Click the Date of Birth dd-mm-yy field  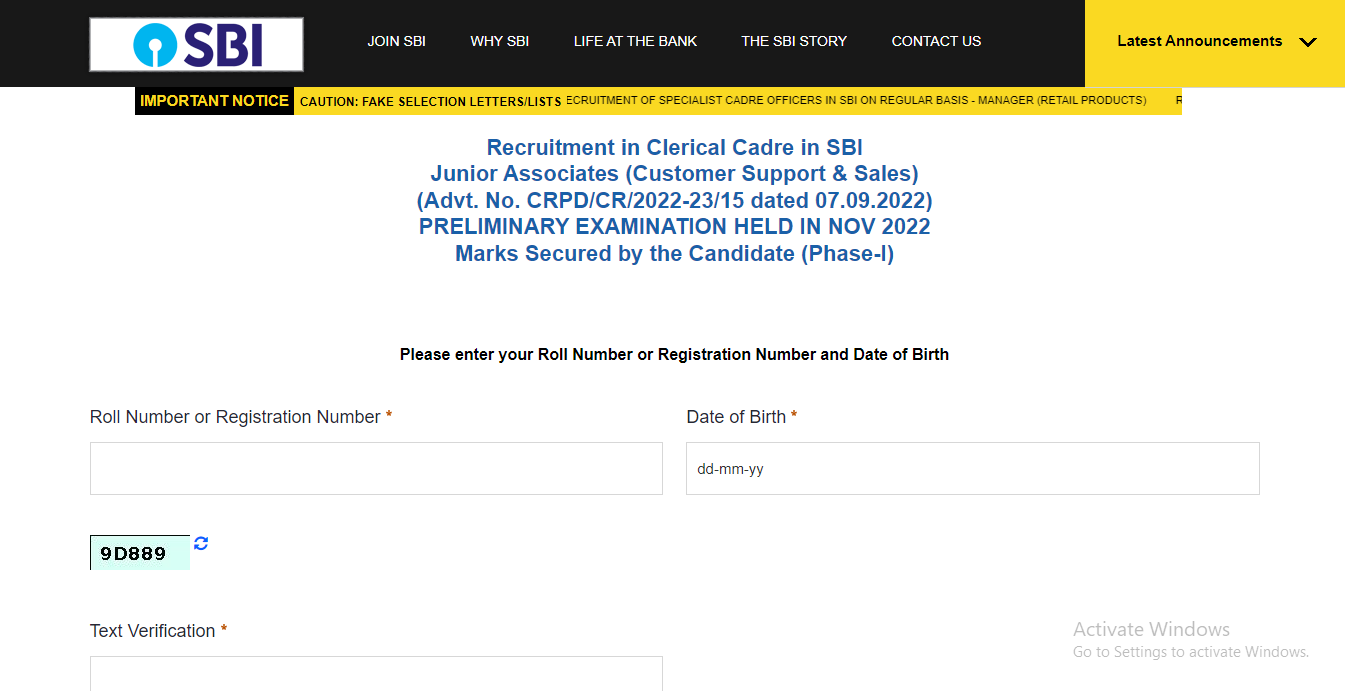tap(973, 468)
